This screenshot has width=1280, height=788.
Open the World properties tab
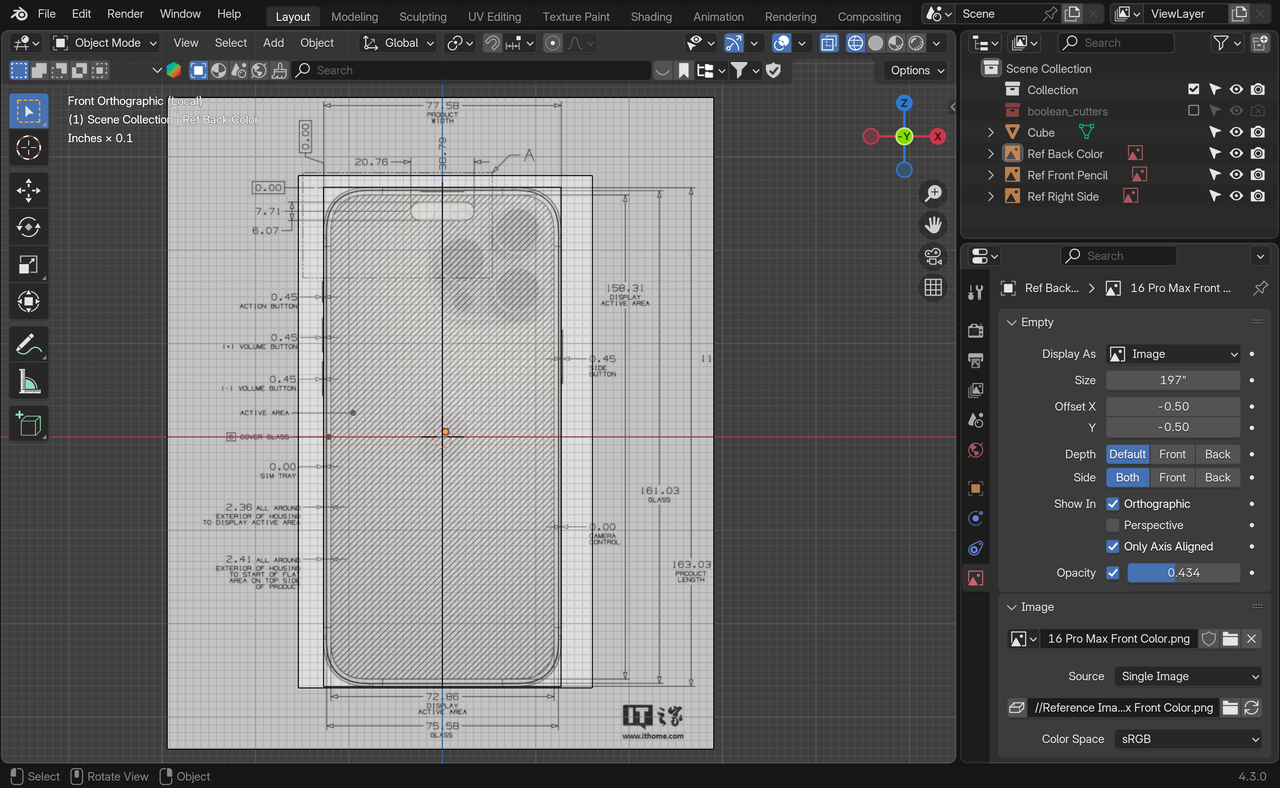tap(976, 450)
